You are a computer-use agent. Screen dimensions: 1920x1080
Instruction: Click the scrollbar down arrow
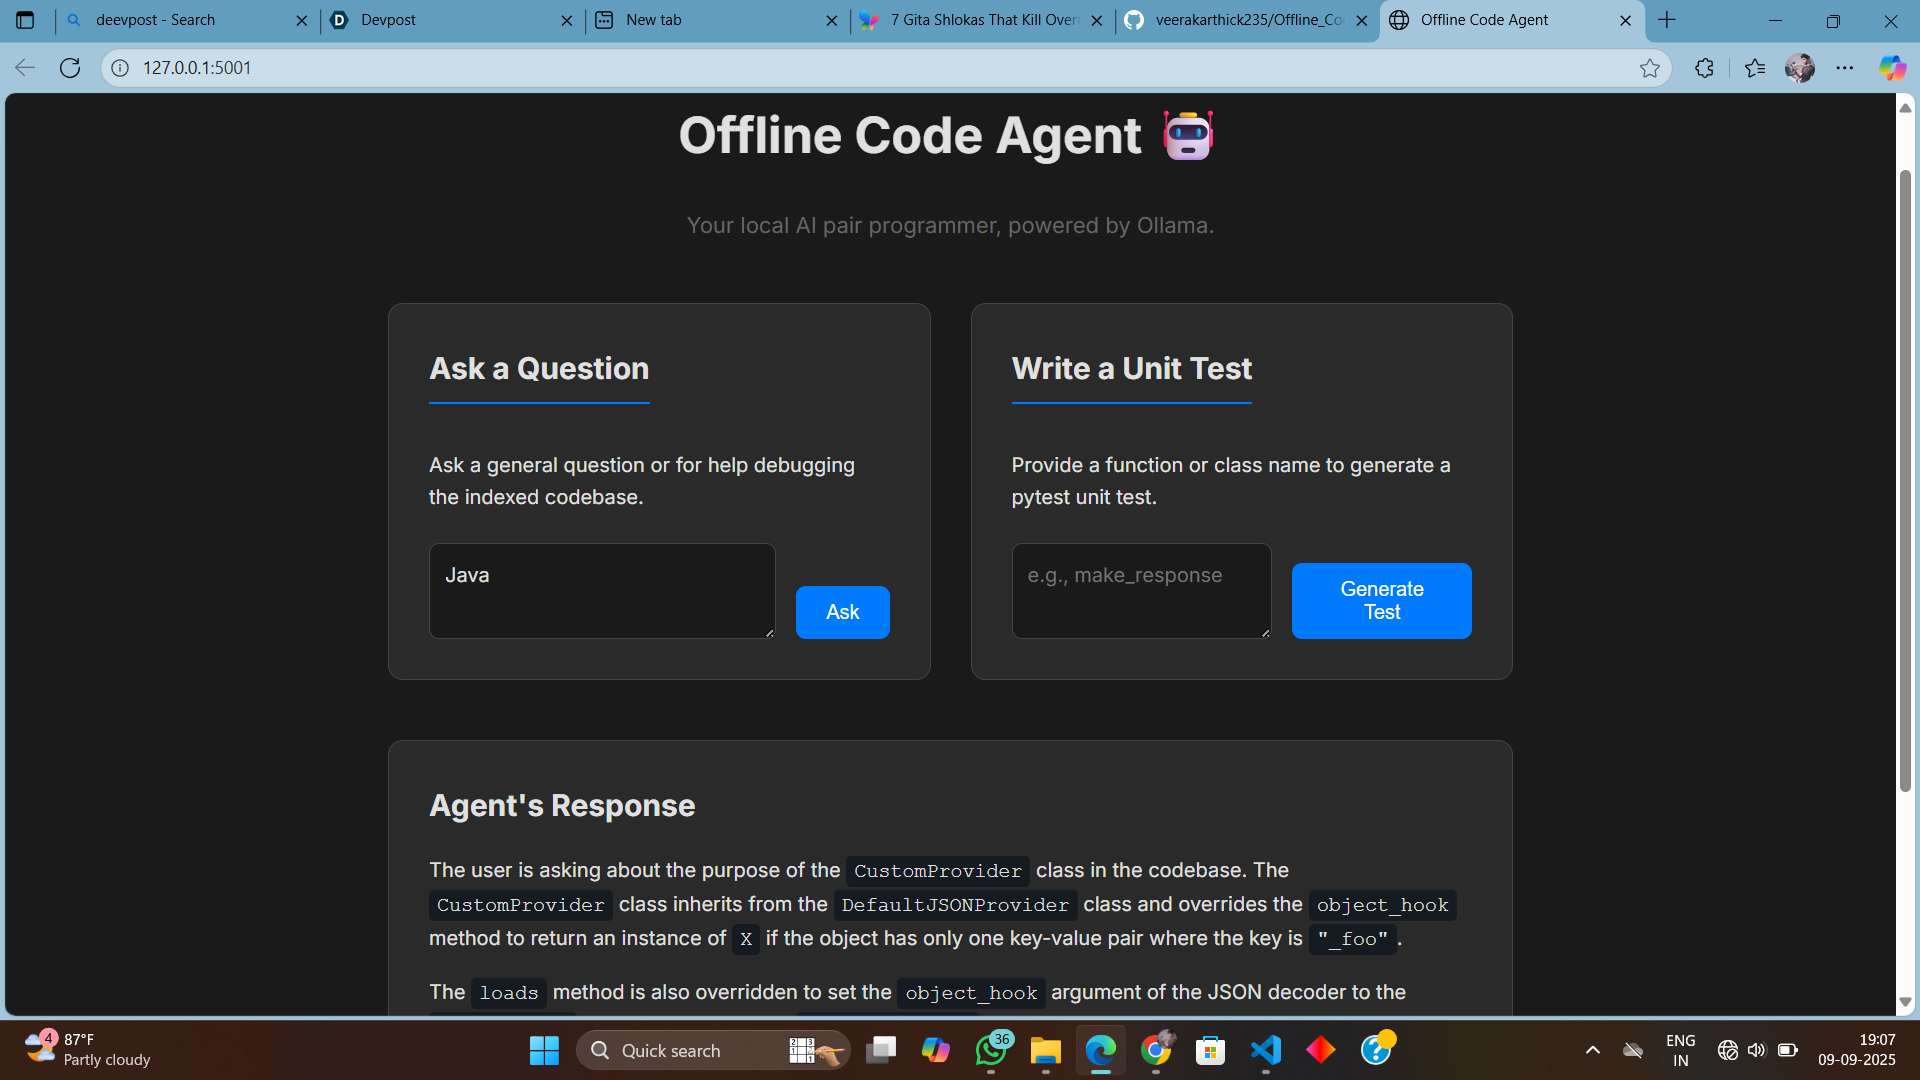tap(1905, 1002)
